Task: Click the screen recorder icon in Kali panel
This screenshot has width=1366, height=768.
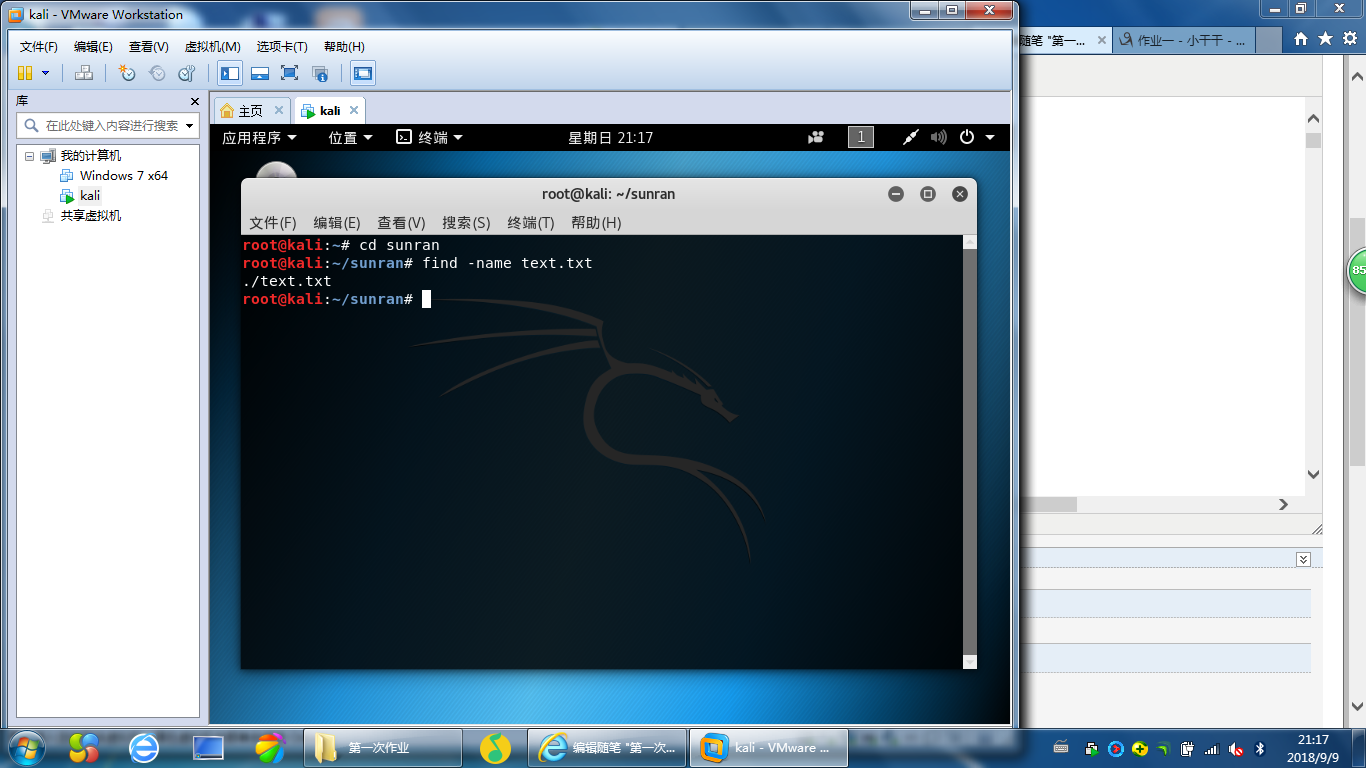Action: coord(817,138)
